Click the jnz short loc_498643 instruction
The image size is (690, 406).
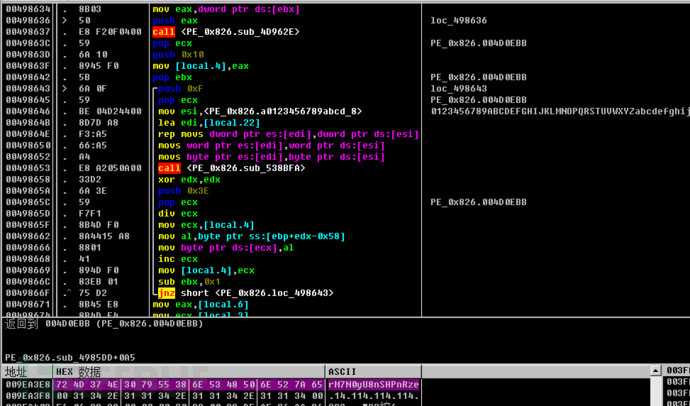246,293
